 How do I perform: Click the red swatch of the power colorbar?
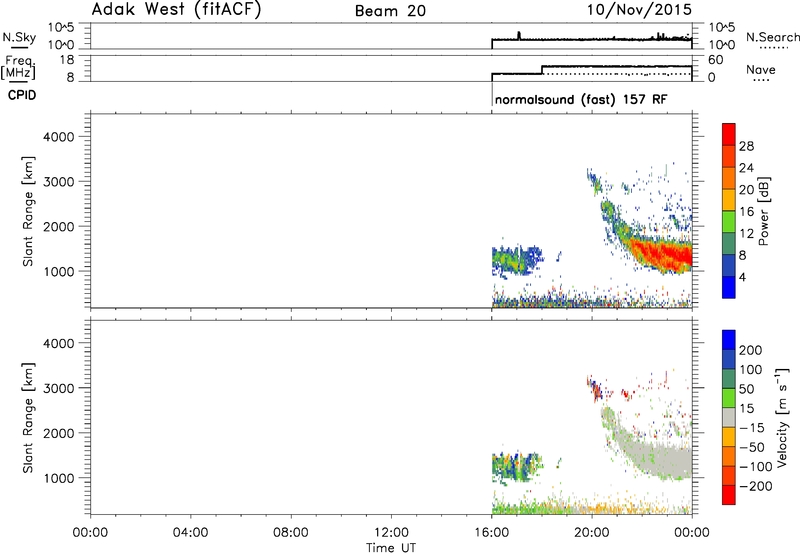coord(729,134)
